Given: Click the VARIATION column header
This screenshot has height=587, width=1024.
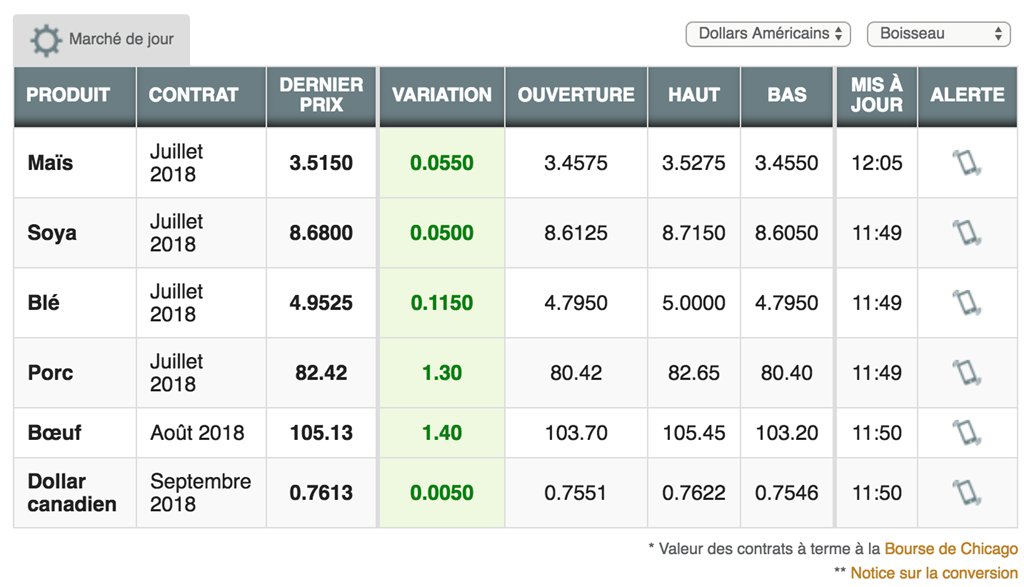Looking at the screenshot, I should tap(441, 95).
